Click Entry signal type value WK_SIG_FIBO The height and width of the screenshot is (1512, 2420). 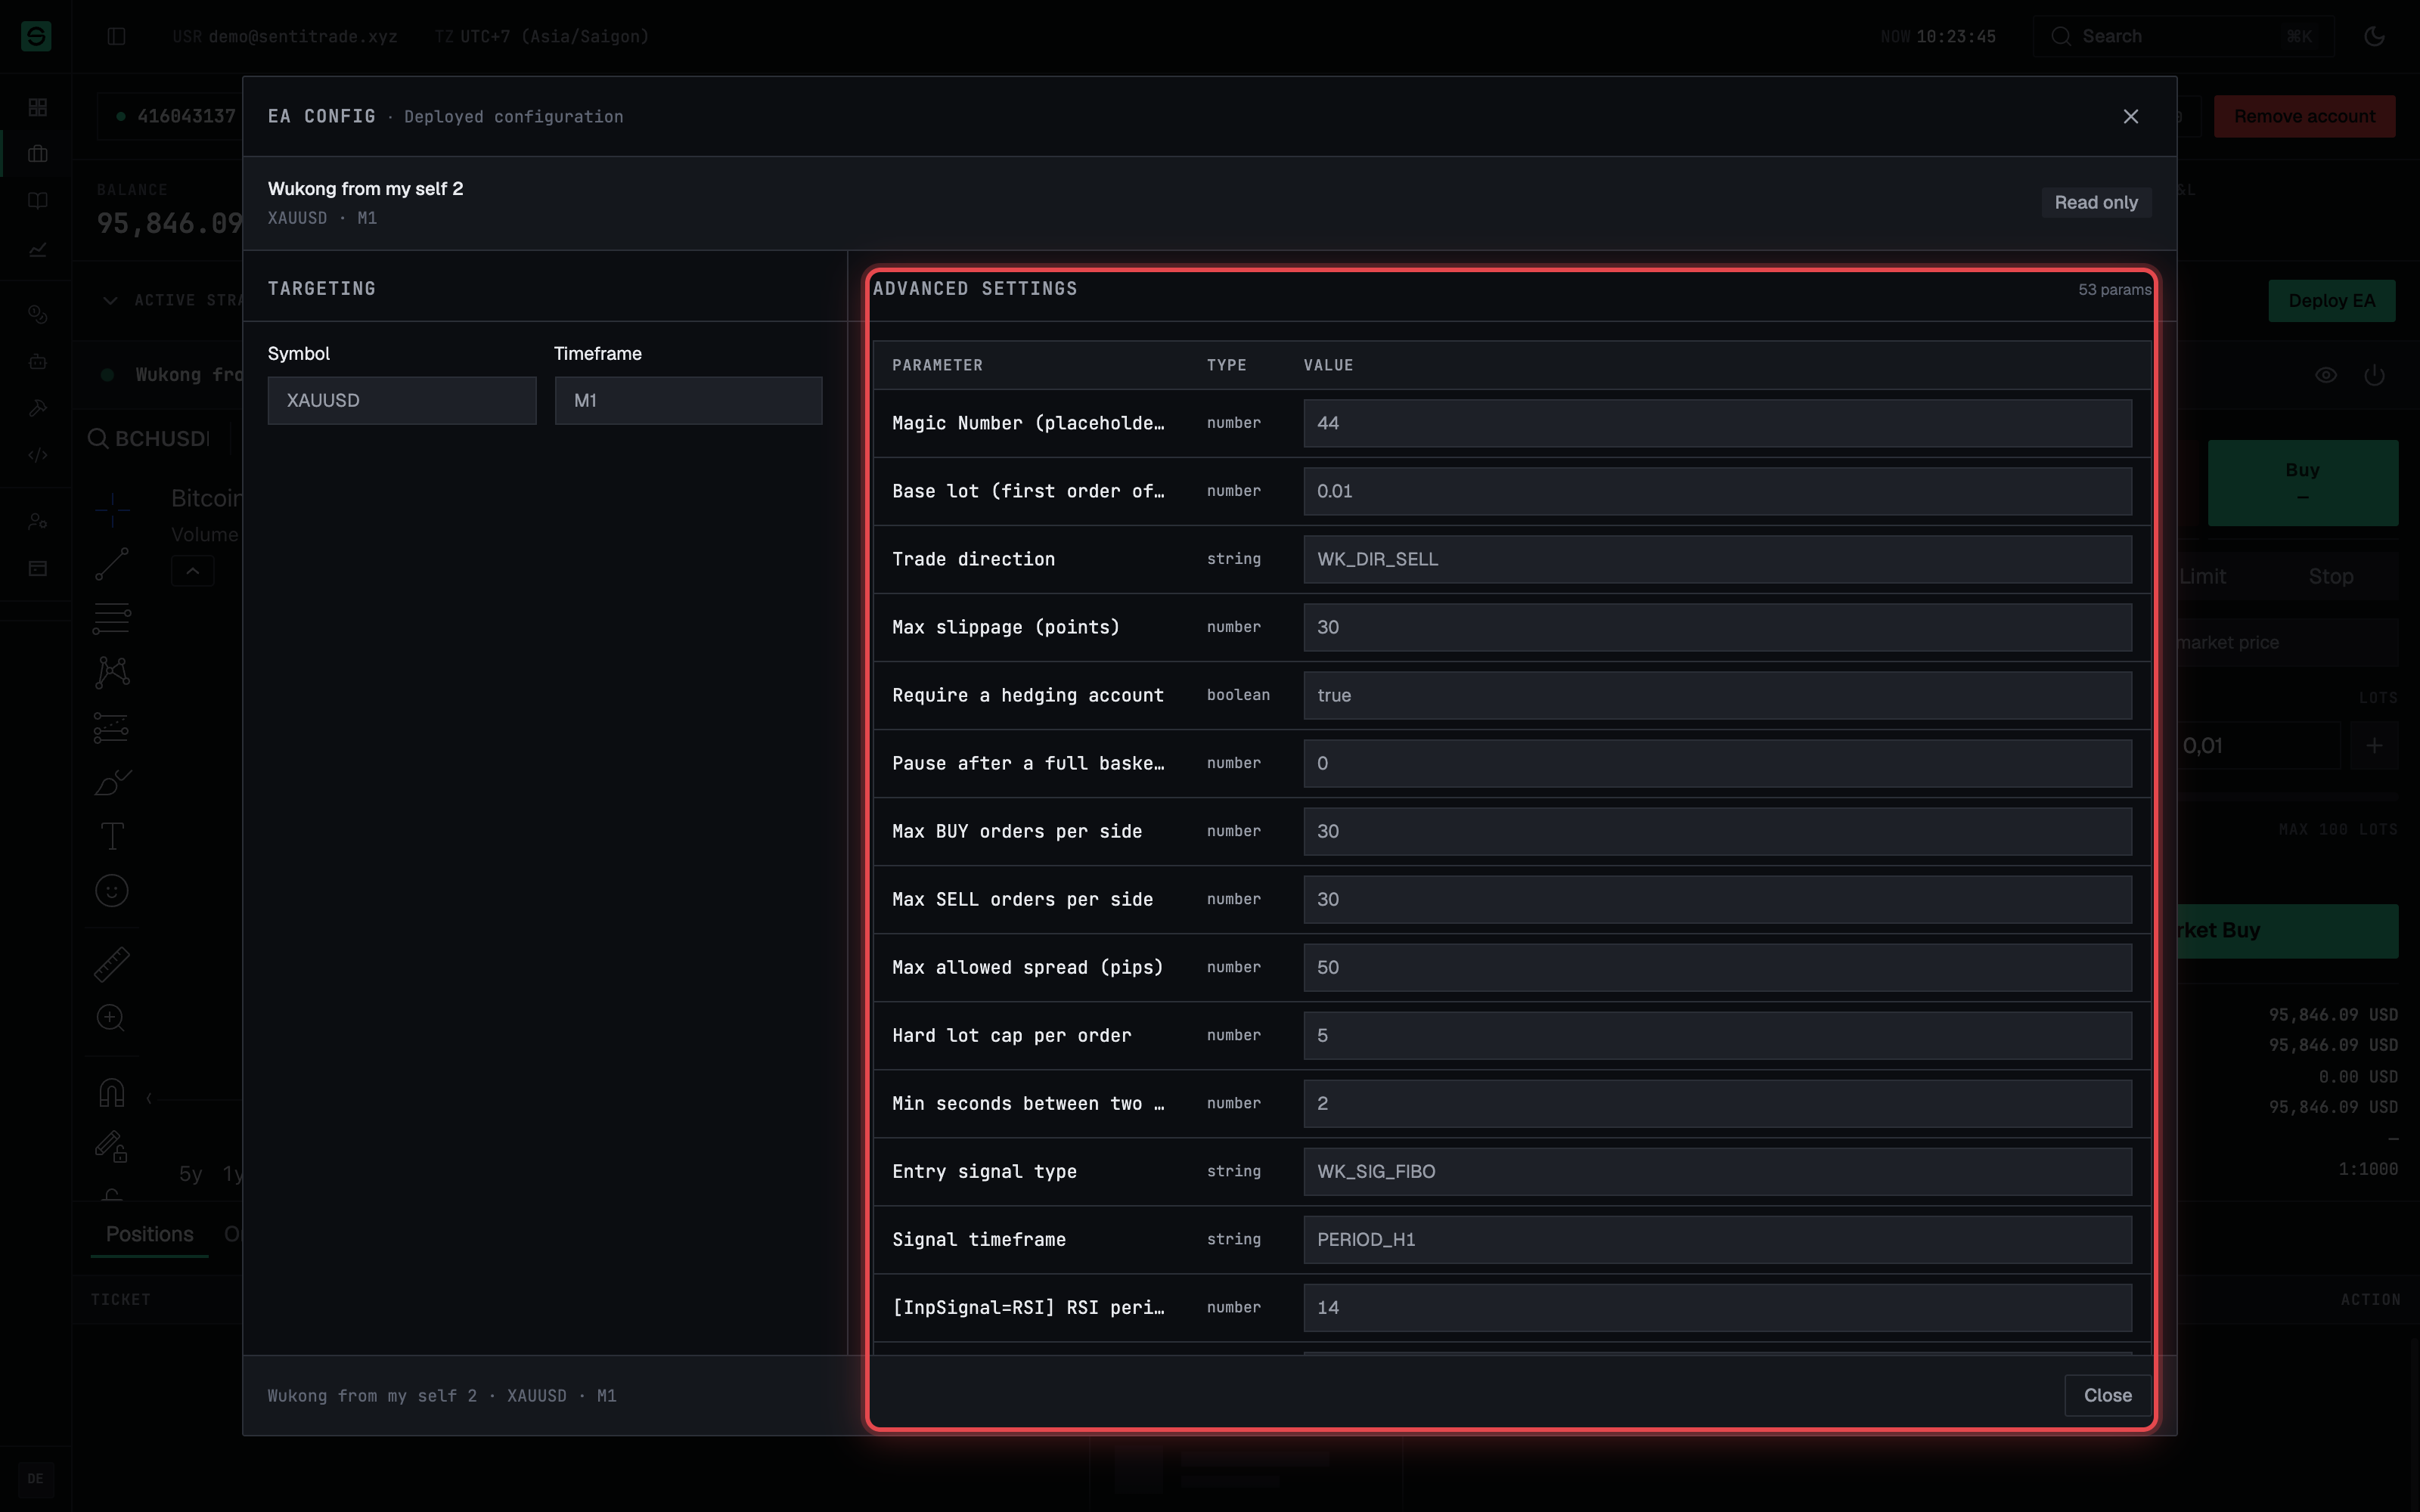click(x=1717, y=1171)
